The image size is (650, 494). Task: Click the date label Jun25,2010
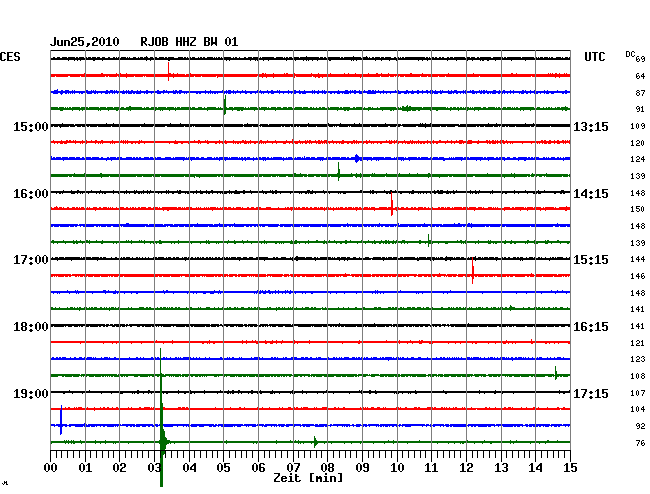pos(85,42)
